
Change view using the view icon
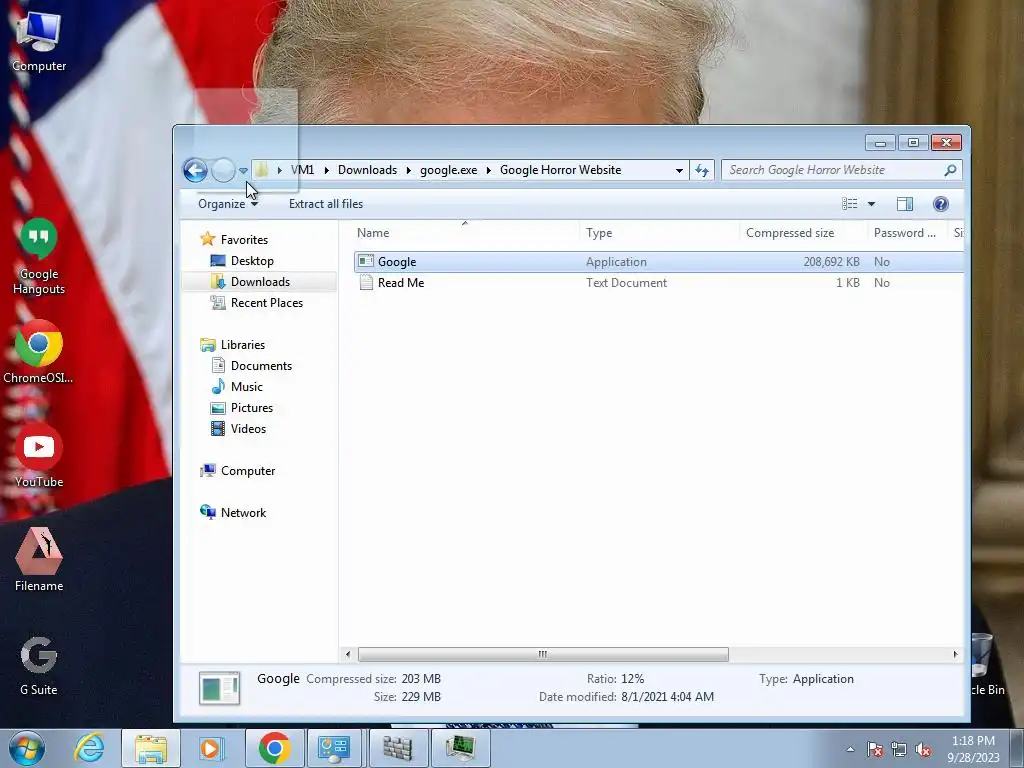850,204
